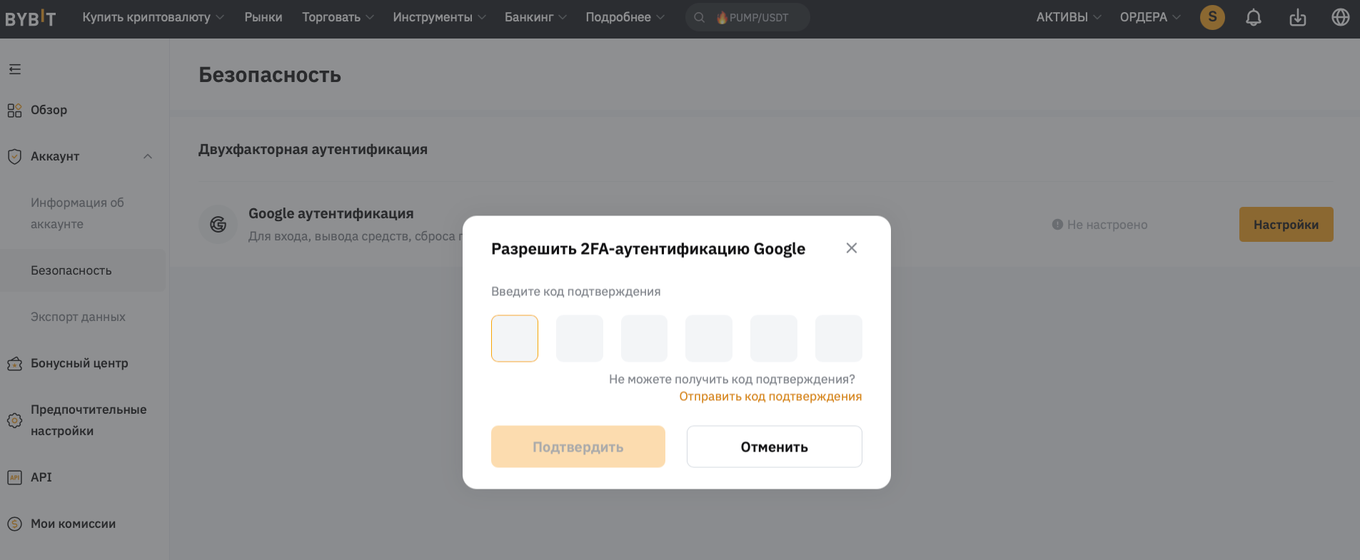Viewport: 1360px width, 560px height.
Task: Open Предпочтительные настройки in the sidebar
Action: pyautogui.click(x=88, y=420)
